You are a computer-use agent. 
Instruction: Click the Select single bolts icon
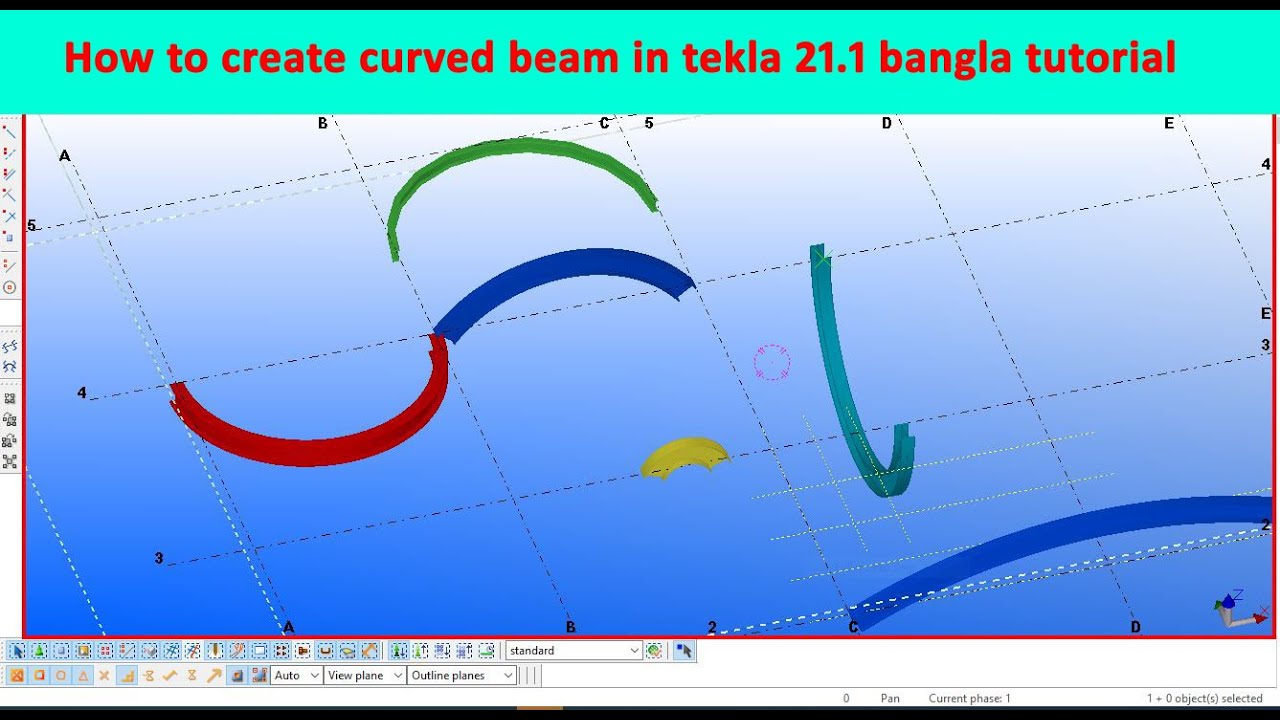(x=302, y=650)
